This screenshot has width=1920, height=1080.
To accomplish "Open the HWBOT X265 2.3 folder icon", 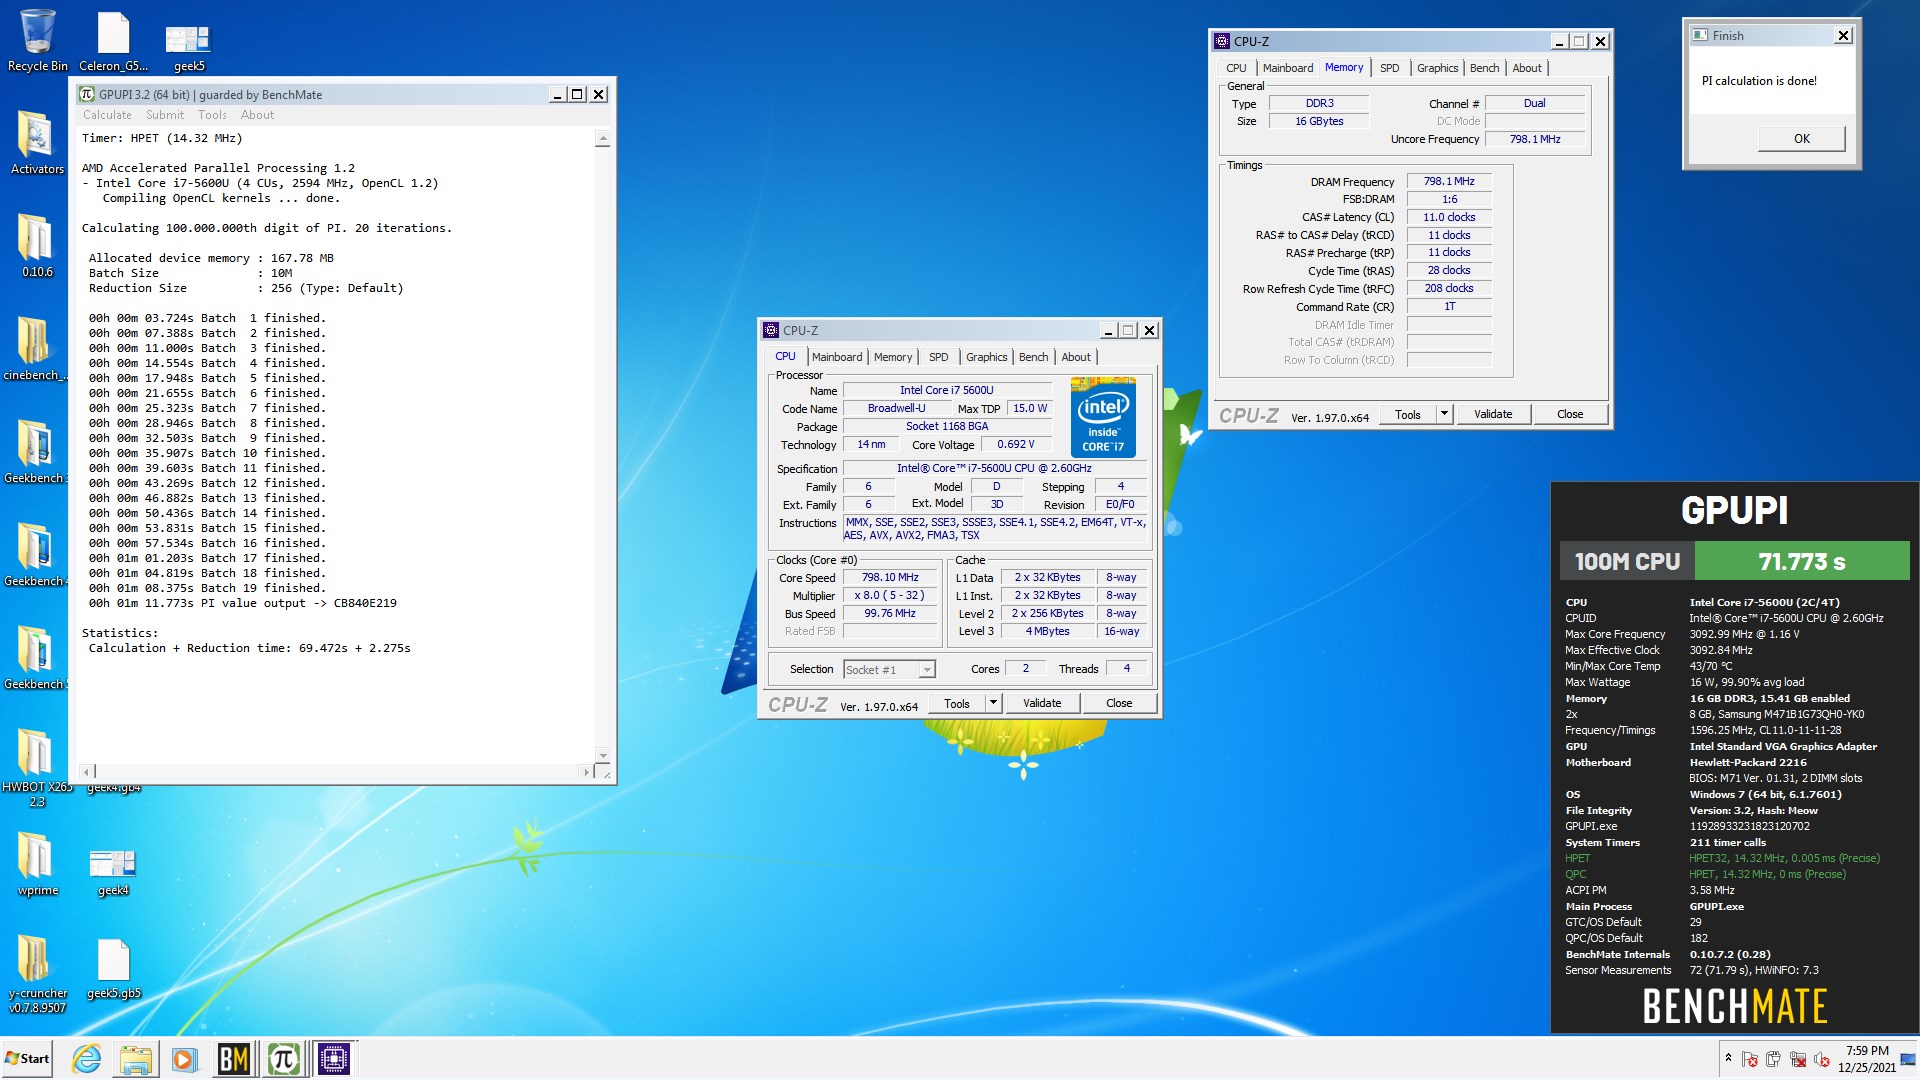I will (x=36, y=767).
